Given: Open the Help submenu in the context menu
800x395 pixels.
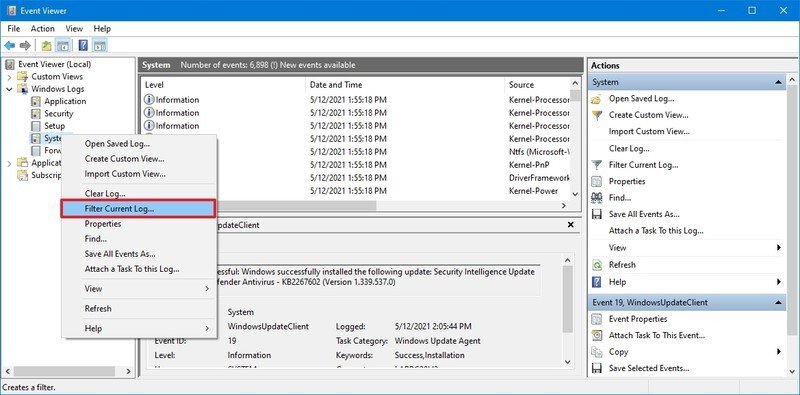Looking at the screenshot, I should 139,329.
